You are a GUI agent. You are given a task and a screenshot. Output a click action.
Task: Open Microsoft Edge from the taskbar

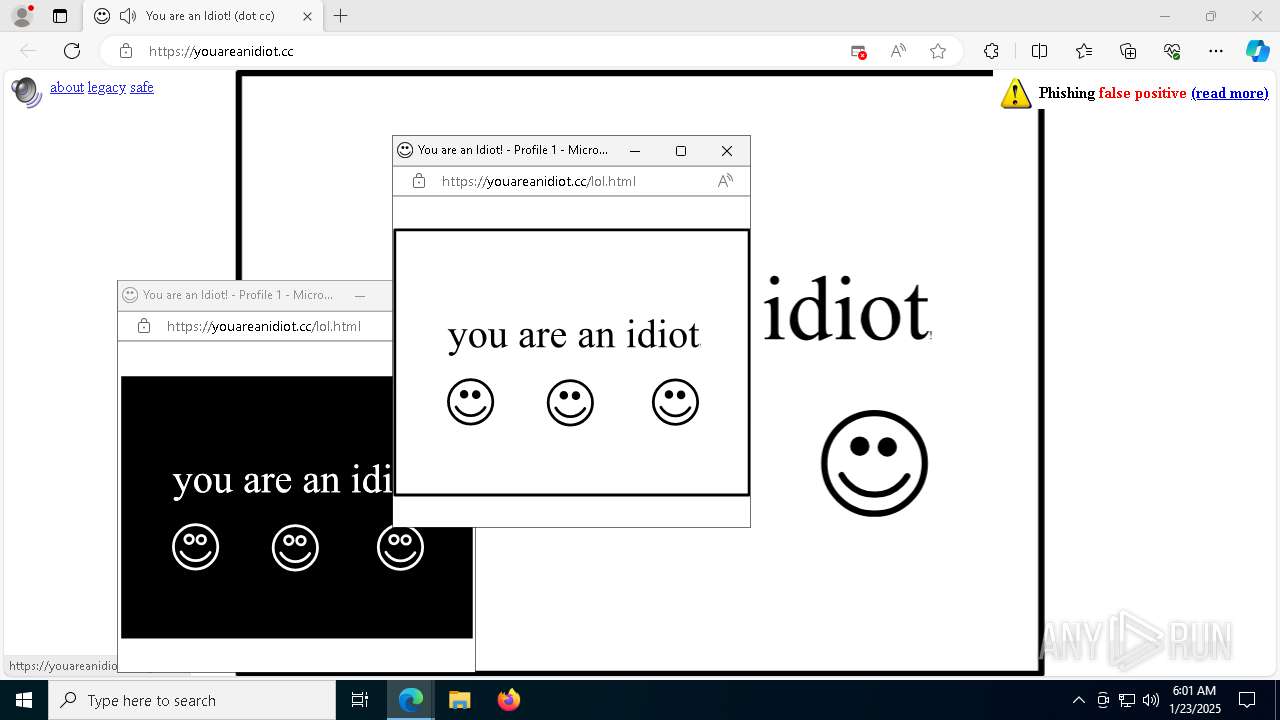click(411, 700)
